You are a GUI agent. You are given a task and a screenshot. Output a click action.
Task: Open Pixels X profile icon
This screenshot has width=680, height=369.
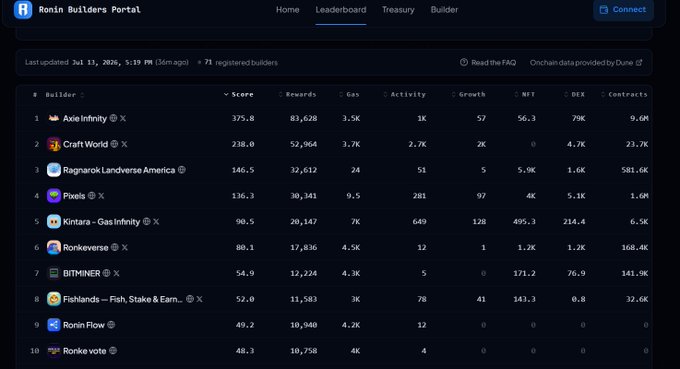coord(101,196)
